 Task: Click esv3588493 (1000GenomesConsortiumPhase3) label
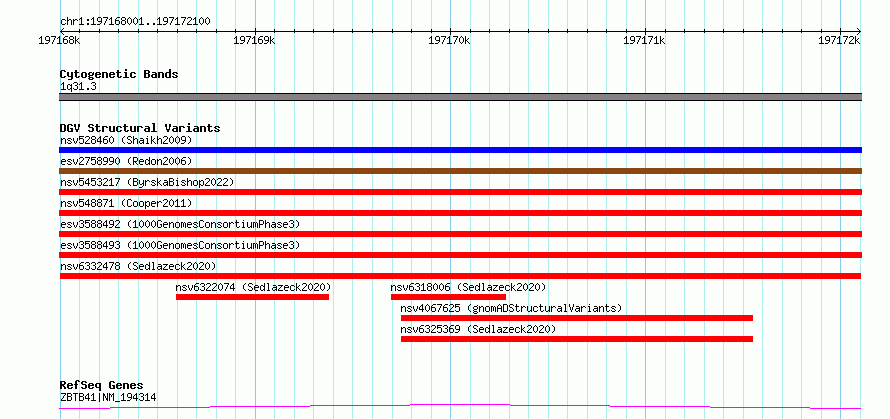pos(180,245)
